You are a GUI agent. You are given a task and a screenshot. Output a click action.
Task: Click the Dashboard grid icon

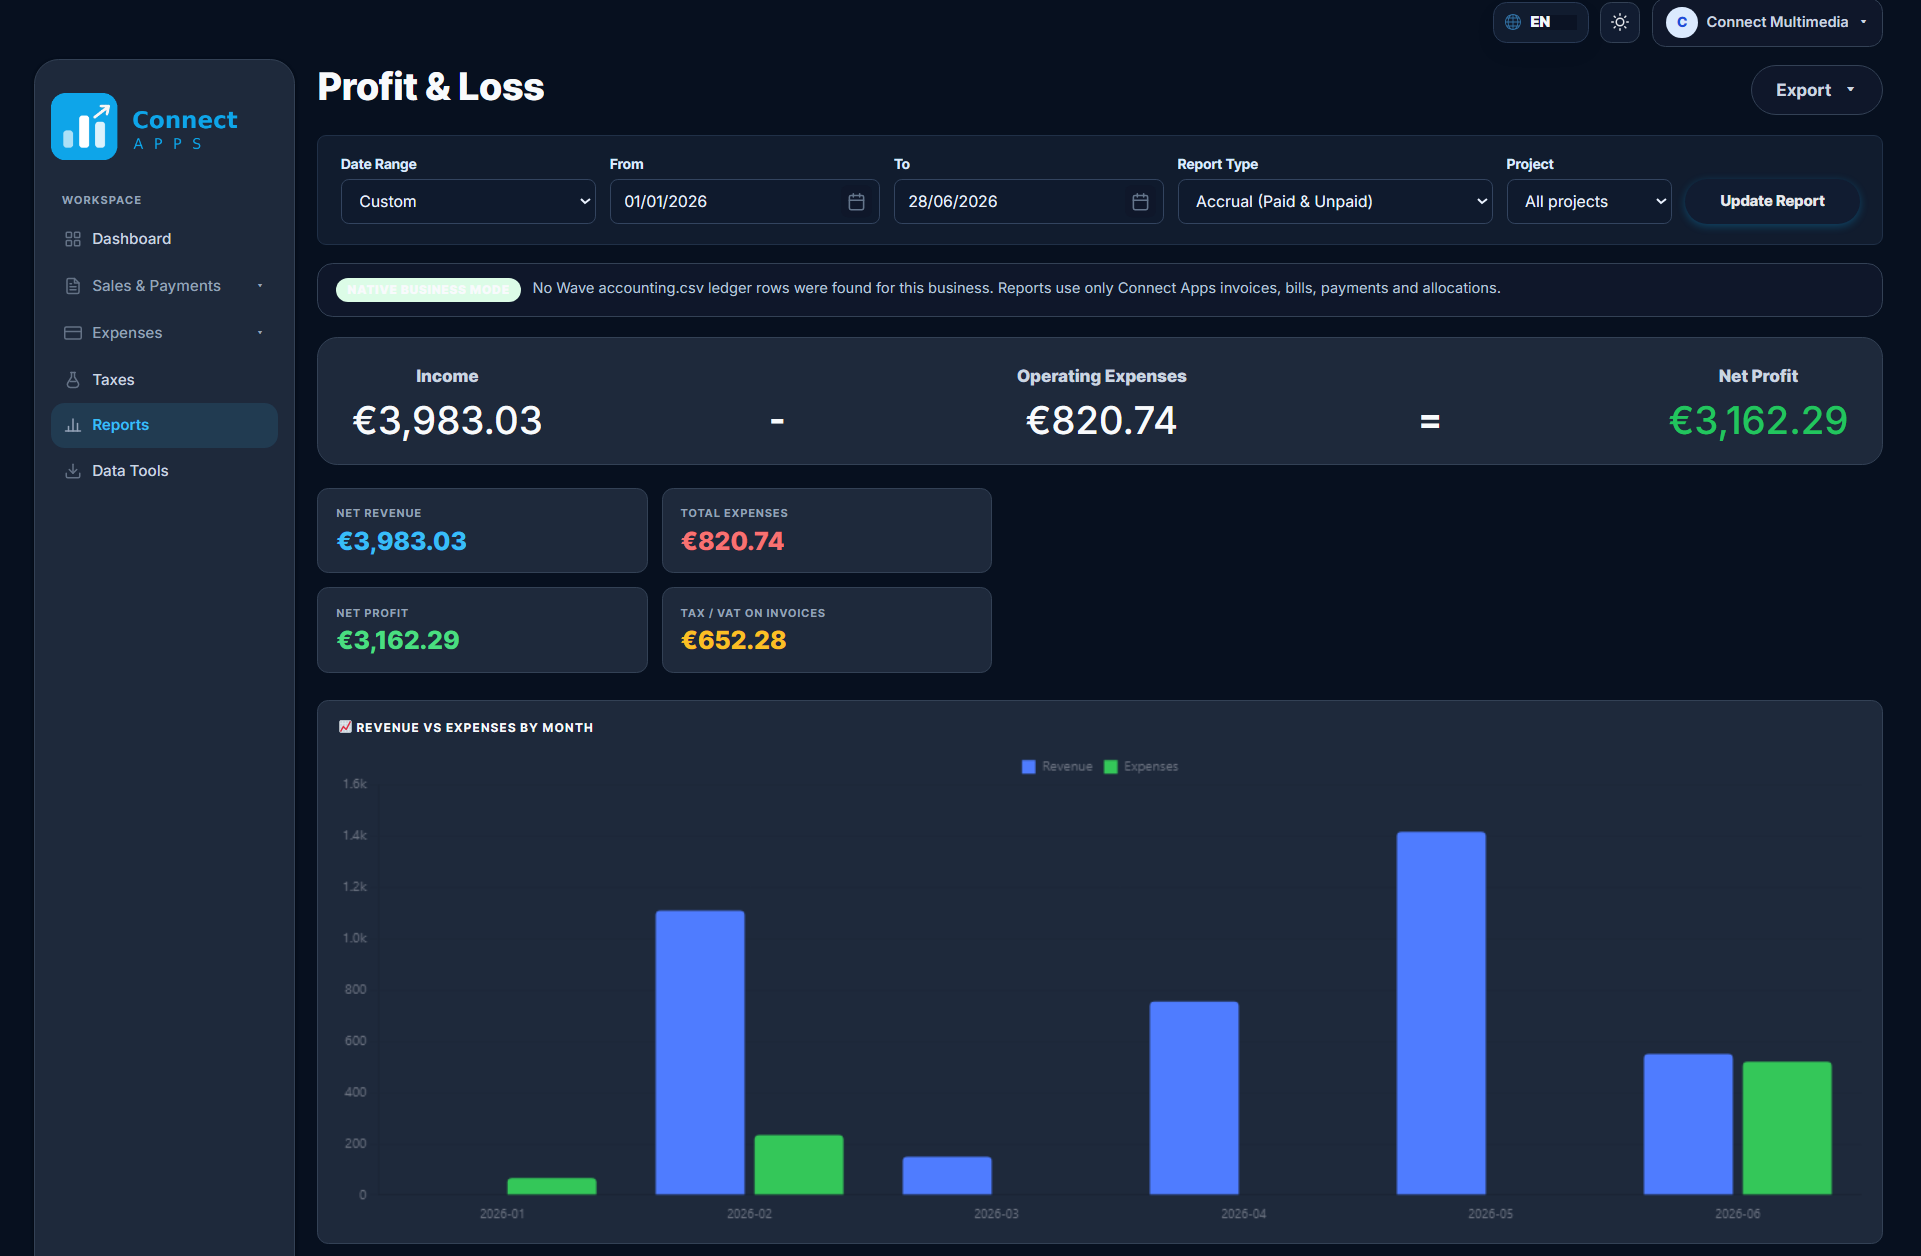click(x=73, y=239)
